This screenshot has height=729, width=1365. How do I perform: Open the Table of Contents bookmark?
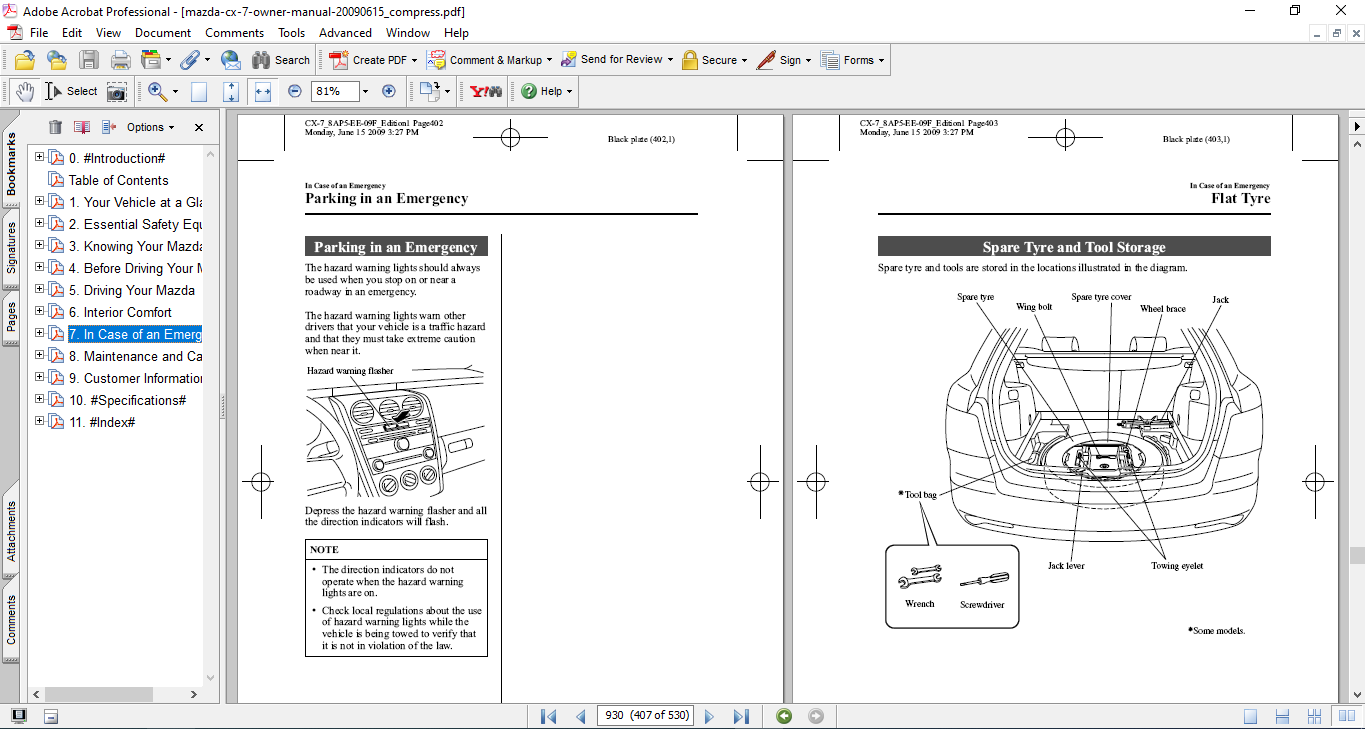pyautogui.click(x=118, y=180)
